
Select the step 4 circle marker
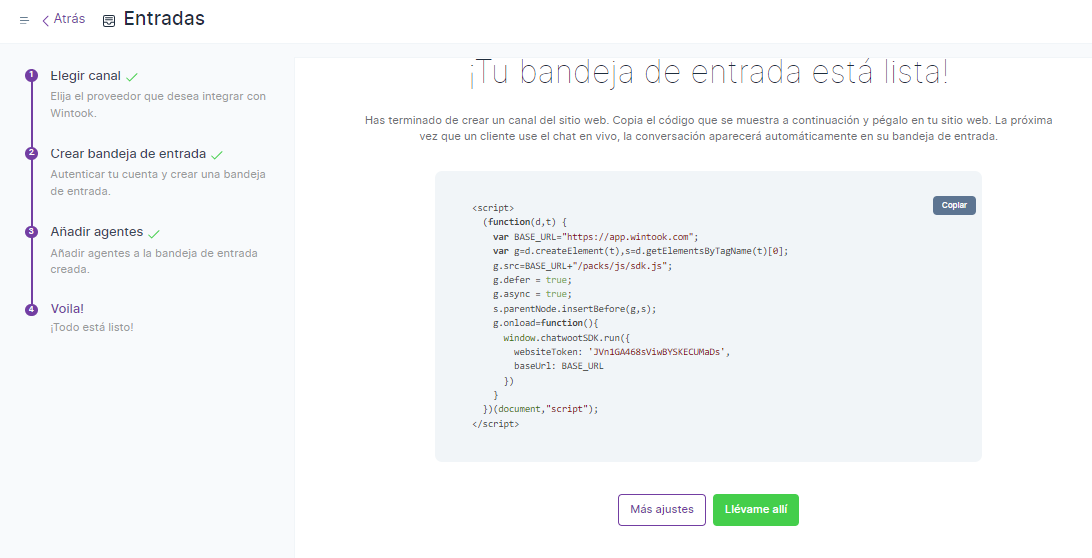point(31,309)
